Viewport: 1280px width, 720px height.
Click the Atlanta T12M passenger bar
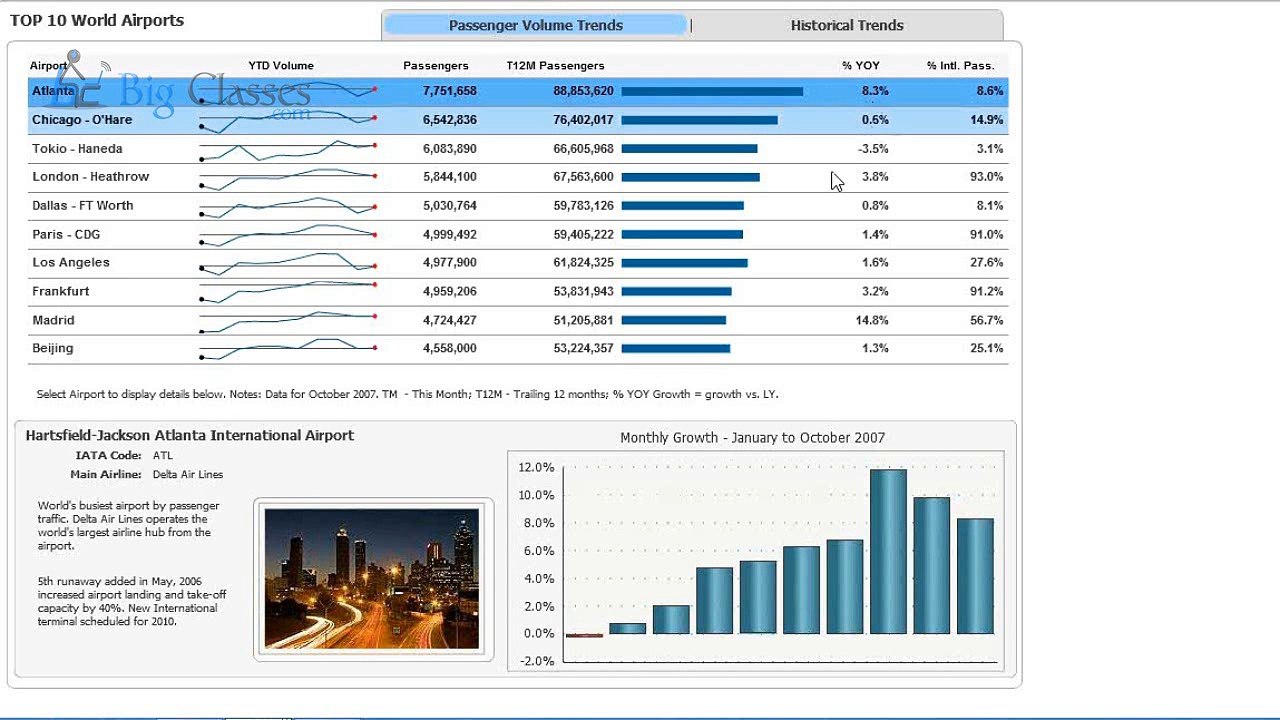tap(712, 91)
